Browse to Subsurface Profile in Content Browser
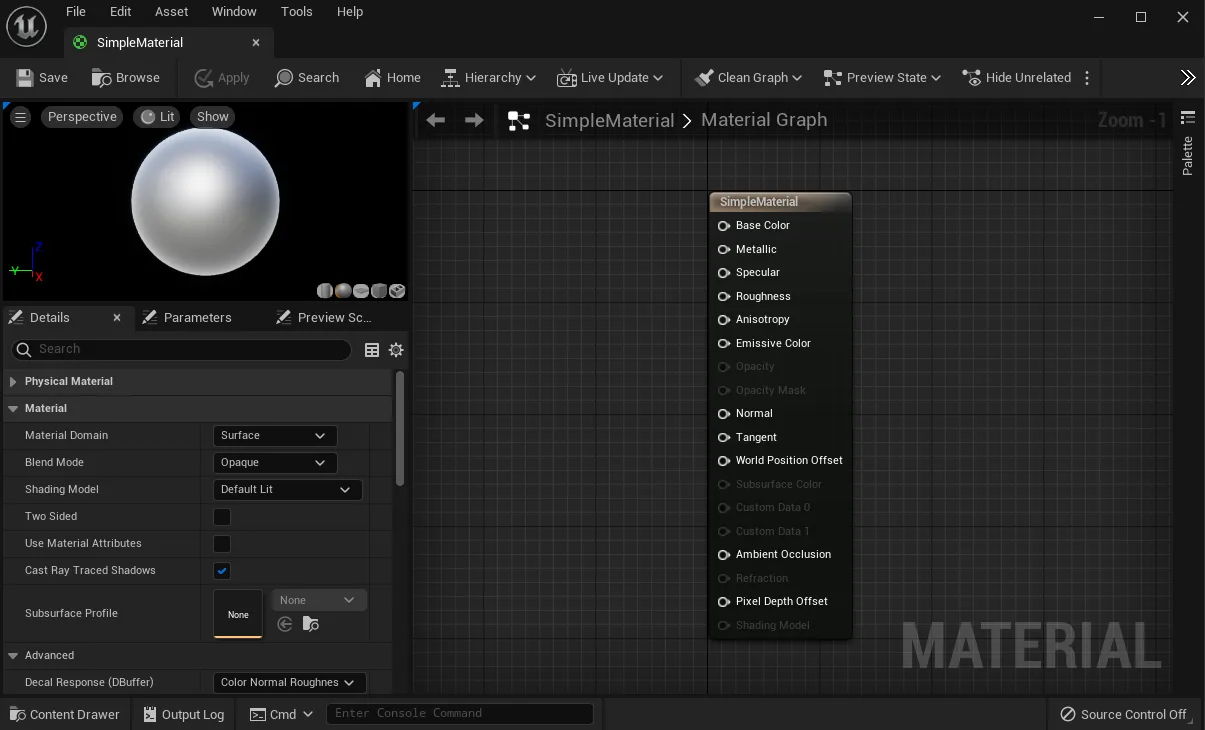This screenshot has width=1205, height=730. (x=311, y=624)
